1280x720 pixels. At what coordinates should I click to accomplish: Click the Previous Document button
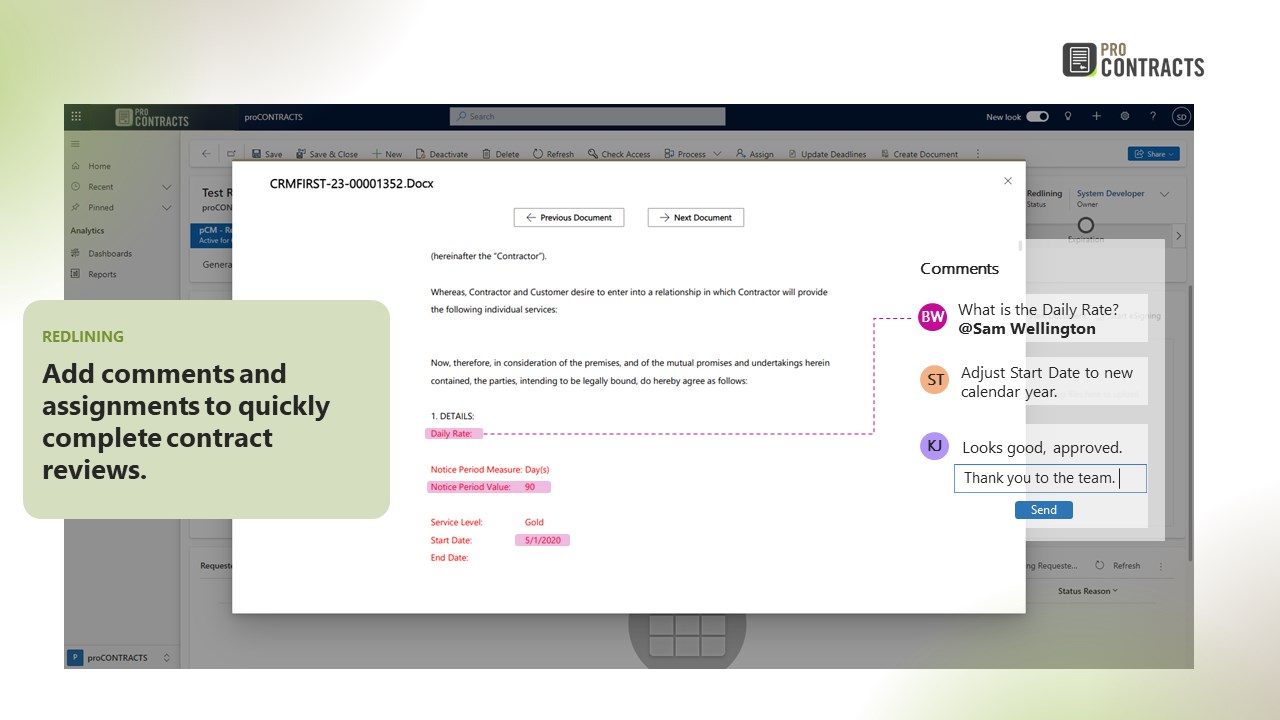[569, 217]
